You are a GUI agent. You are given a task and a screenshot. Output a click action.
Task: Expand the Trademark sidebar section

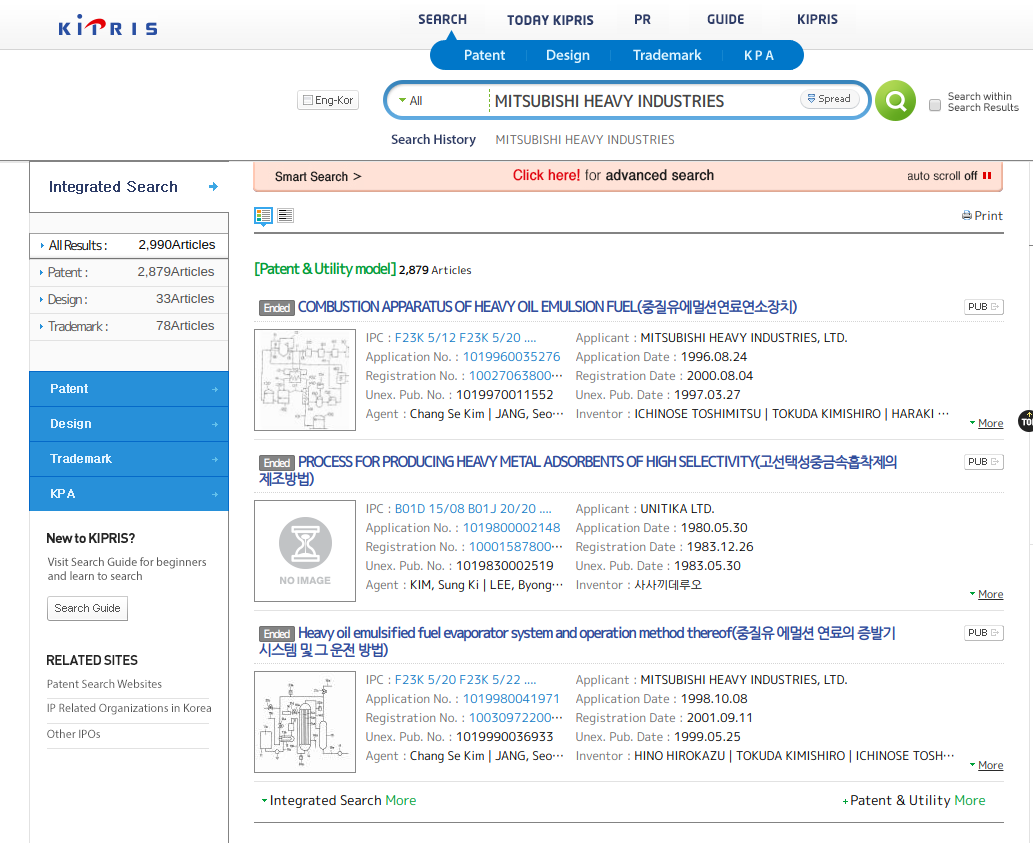129,458
